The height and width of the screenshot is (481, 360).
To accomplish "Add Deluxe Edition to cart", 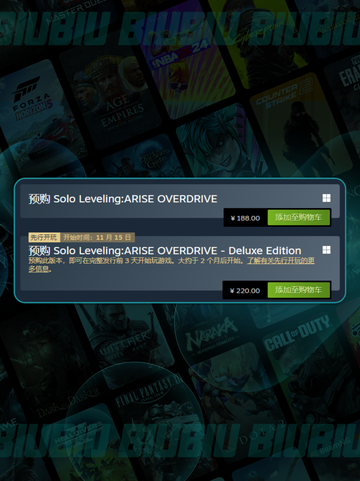I will point(299,290).
